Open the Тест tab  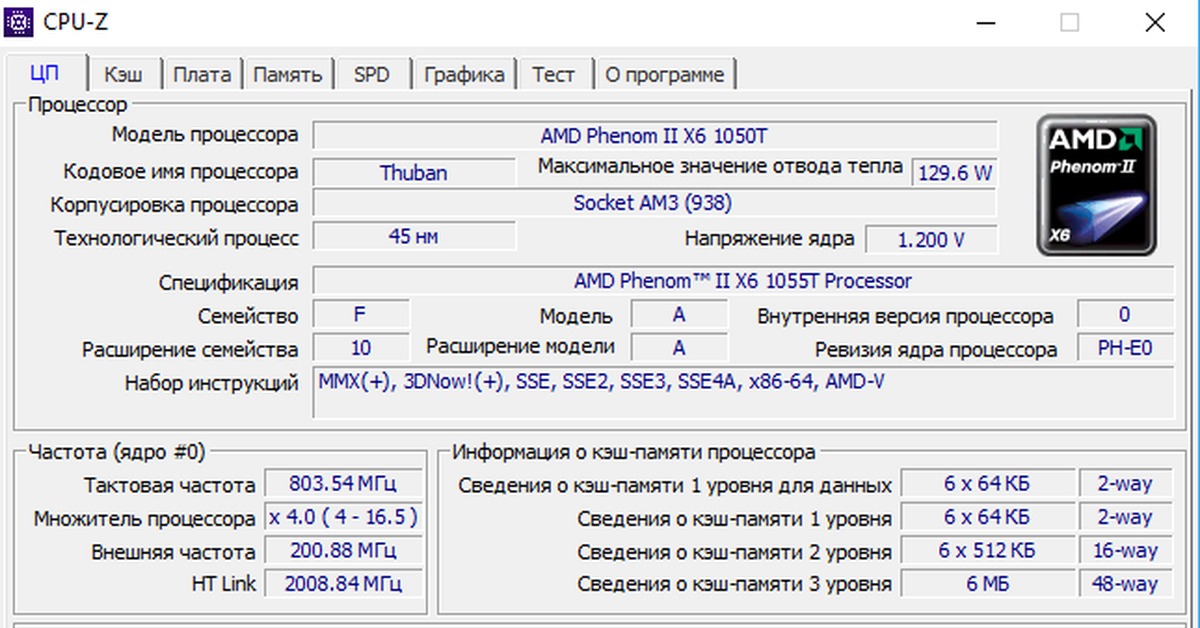(x=554, y=75)
